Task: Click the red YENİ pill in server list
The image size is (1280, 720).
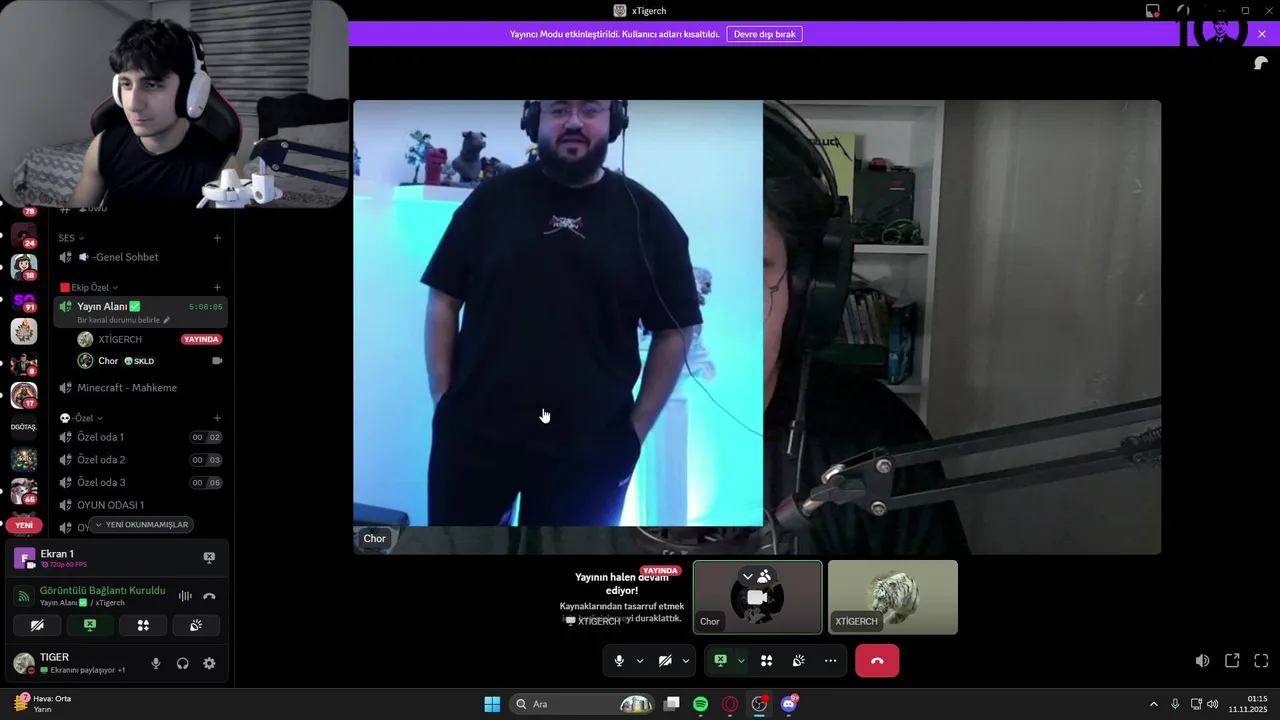Action: (24, 525)
